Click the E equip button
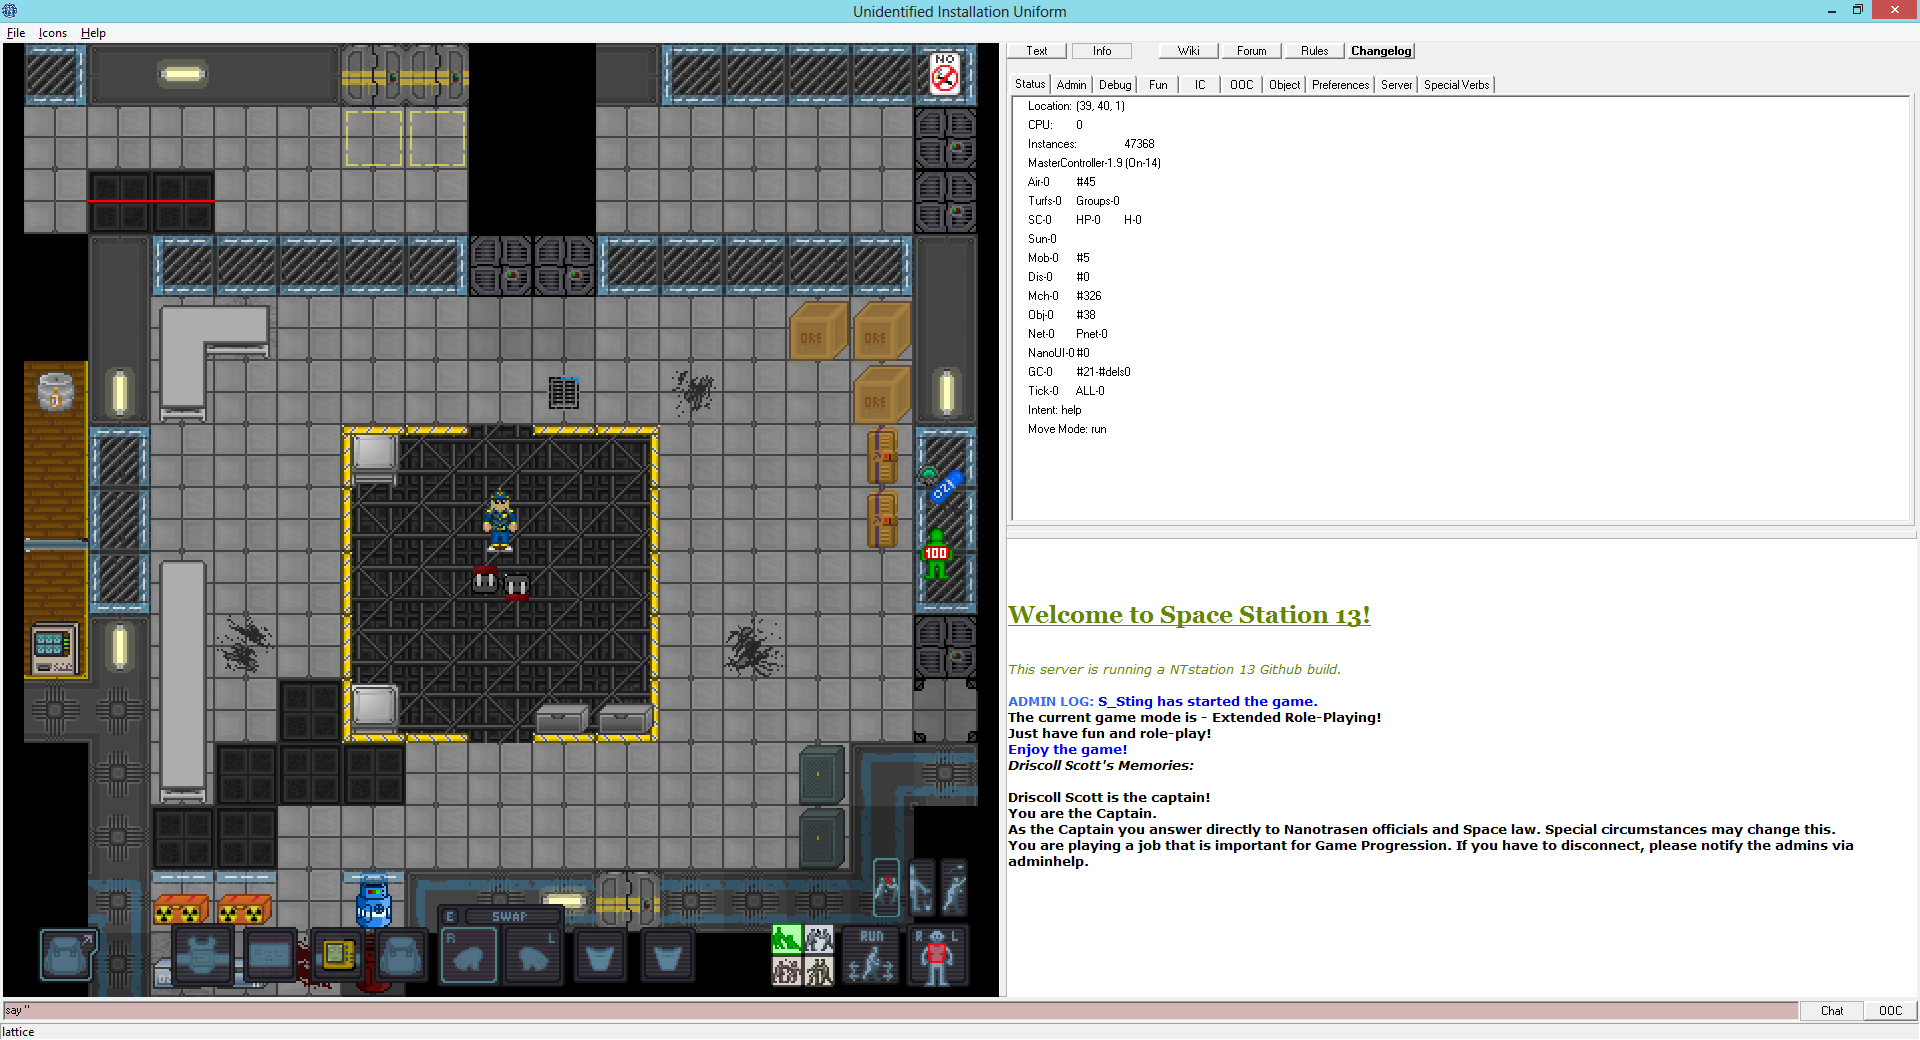 click(x=450, y=916)
